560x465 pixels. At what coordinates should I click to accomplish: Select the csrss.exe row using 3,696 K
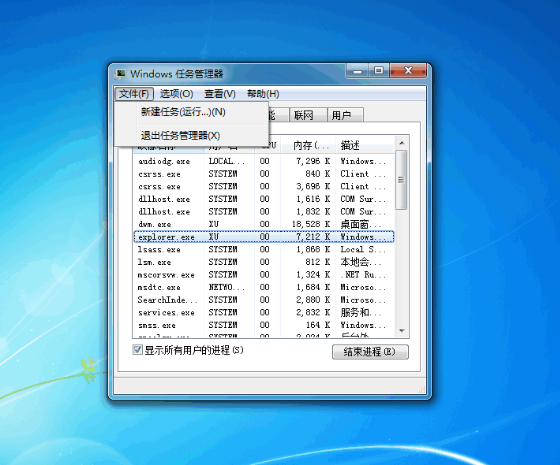(x=264, y=186)
